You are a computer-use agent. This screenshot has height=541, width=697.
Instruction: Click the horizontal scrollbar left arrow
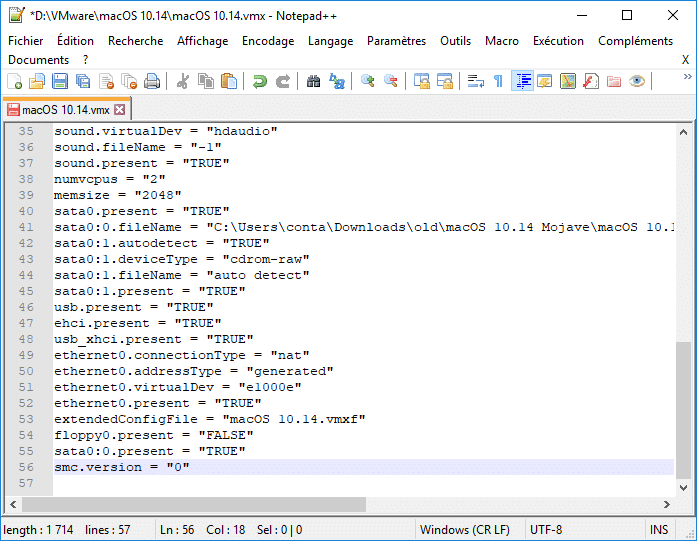click(13, 504)
